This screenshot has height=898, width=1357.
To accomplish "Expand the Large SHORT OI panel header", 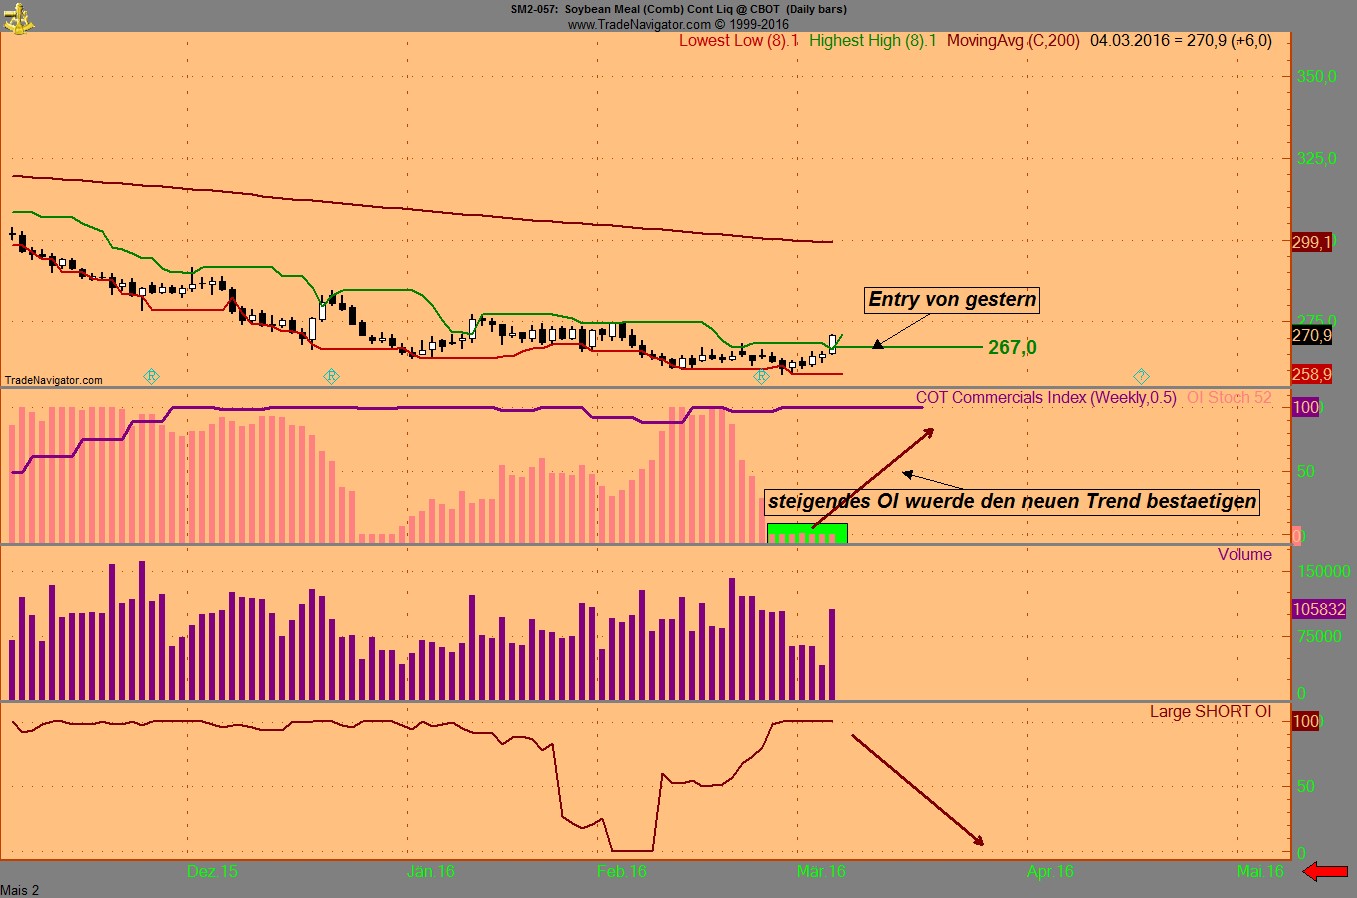I will click(x=1212, y=710).
